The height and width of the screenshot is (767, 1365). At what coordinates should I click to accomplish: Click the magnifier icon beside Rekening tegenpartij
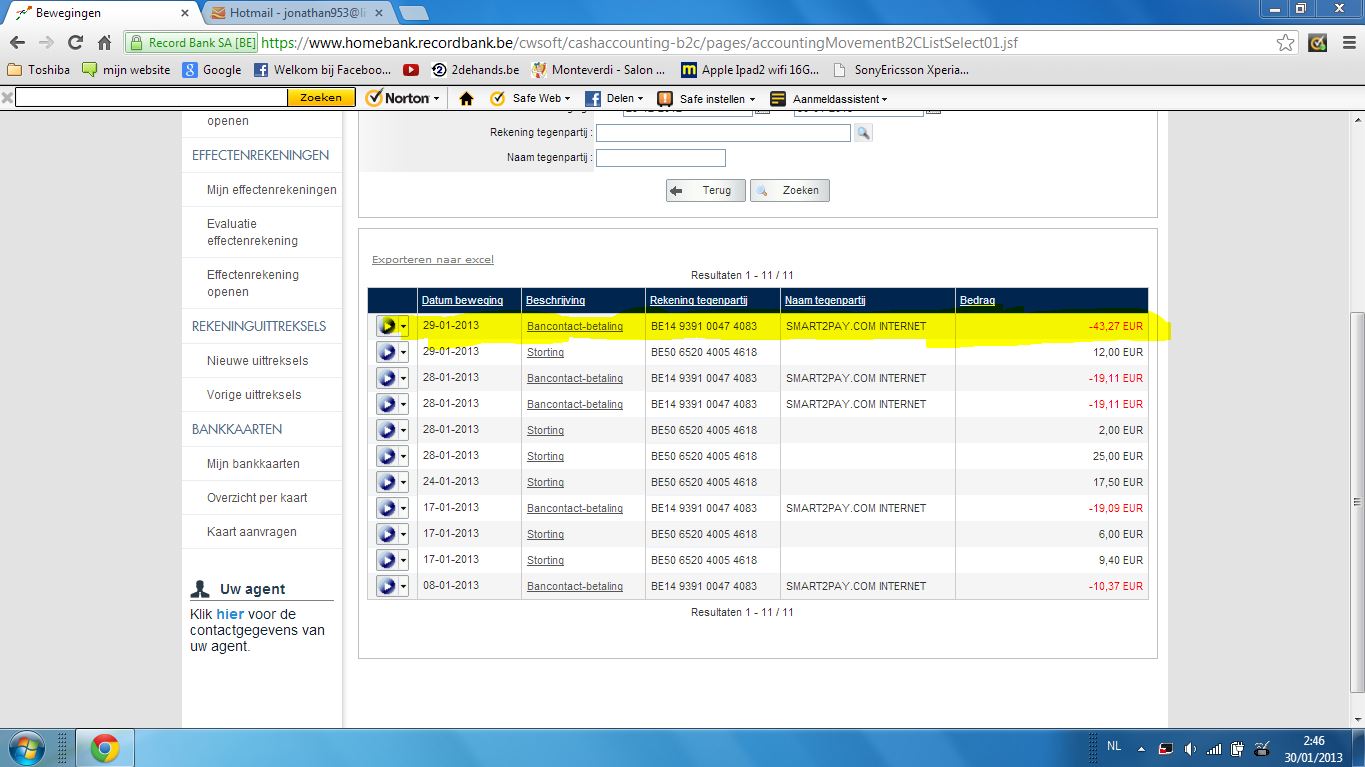(863, 133)
